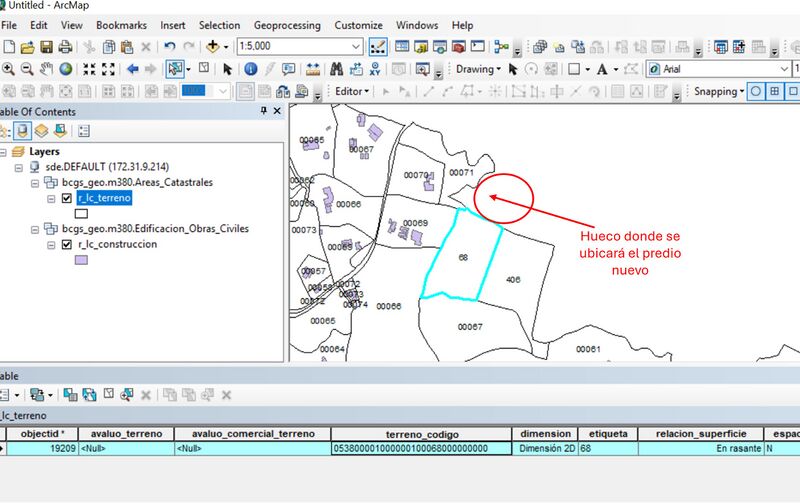Select the Zoom In tool
Image resolution: width=800 pixels, height=503 pixels.
coord(8,69)
